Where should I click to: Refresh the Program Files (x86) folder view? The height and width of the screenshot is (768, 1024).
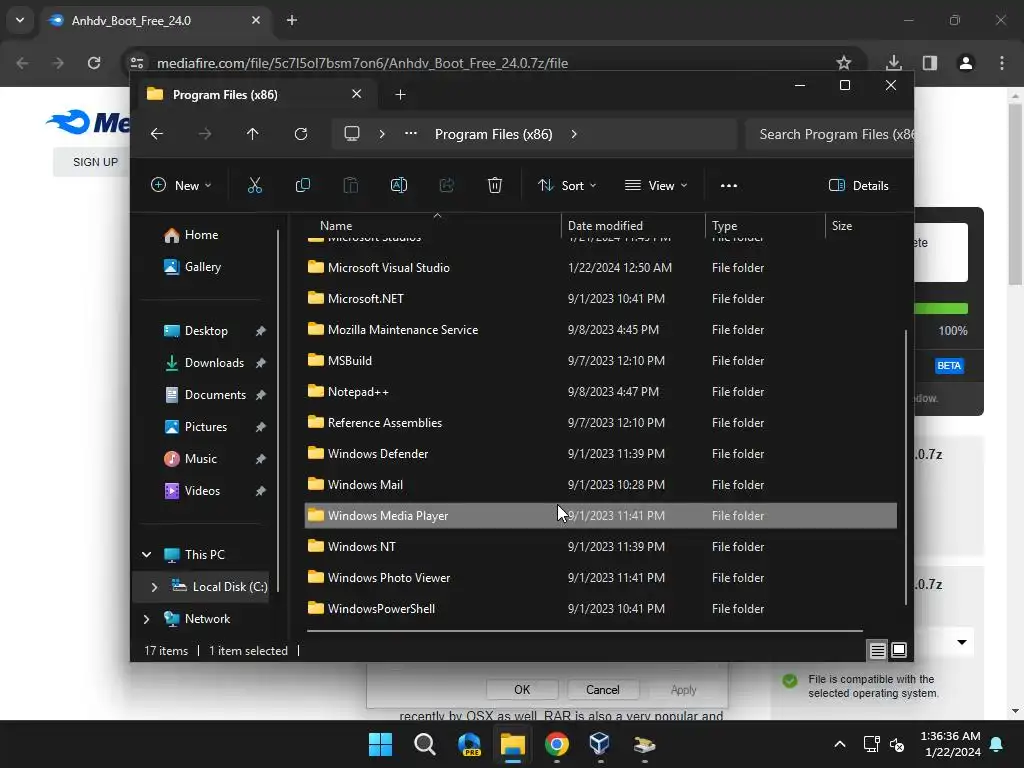coord(300,134)
